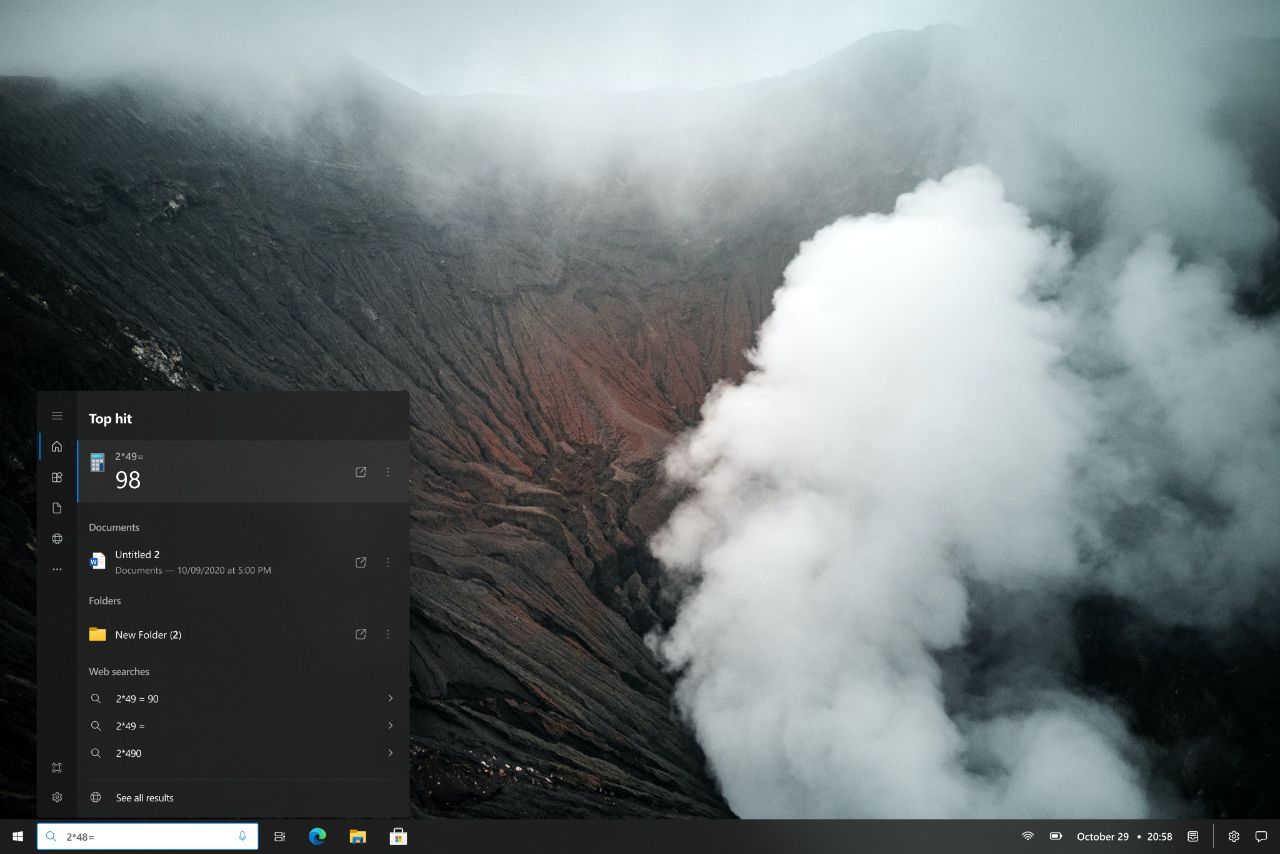Open File Explorer from taskbar

click(358, 836)
